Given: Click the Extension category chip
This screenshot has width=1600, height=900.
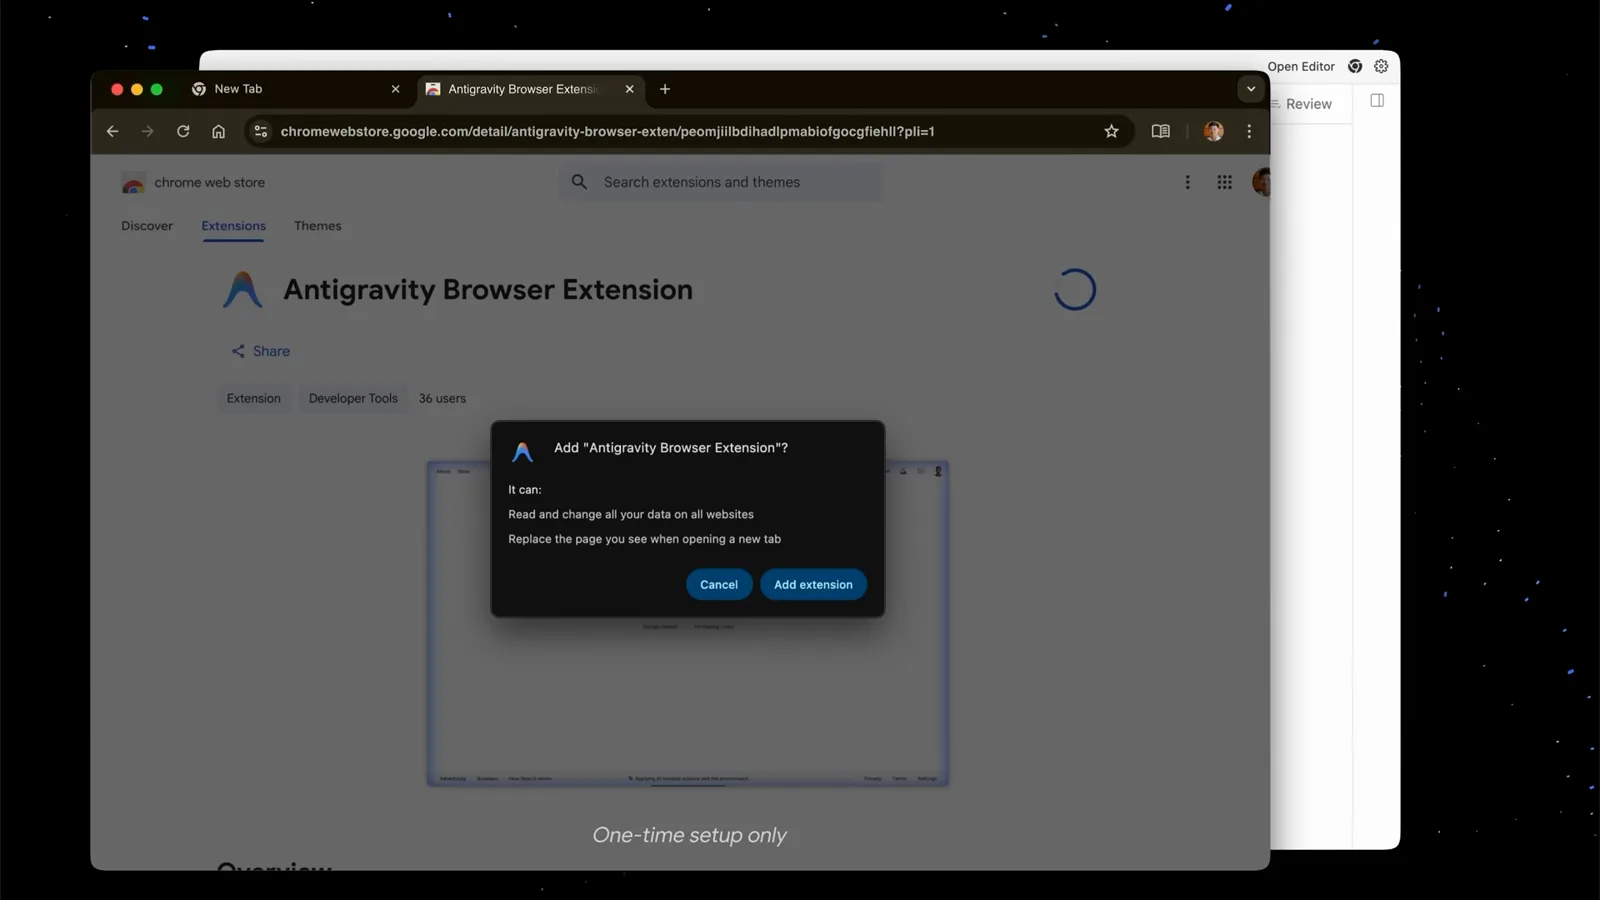Looking at the screenshot, I should coord(253,398).
